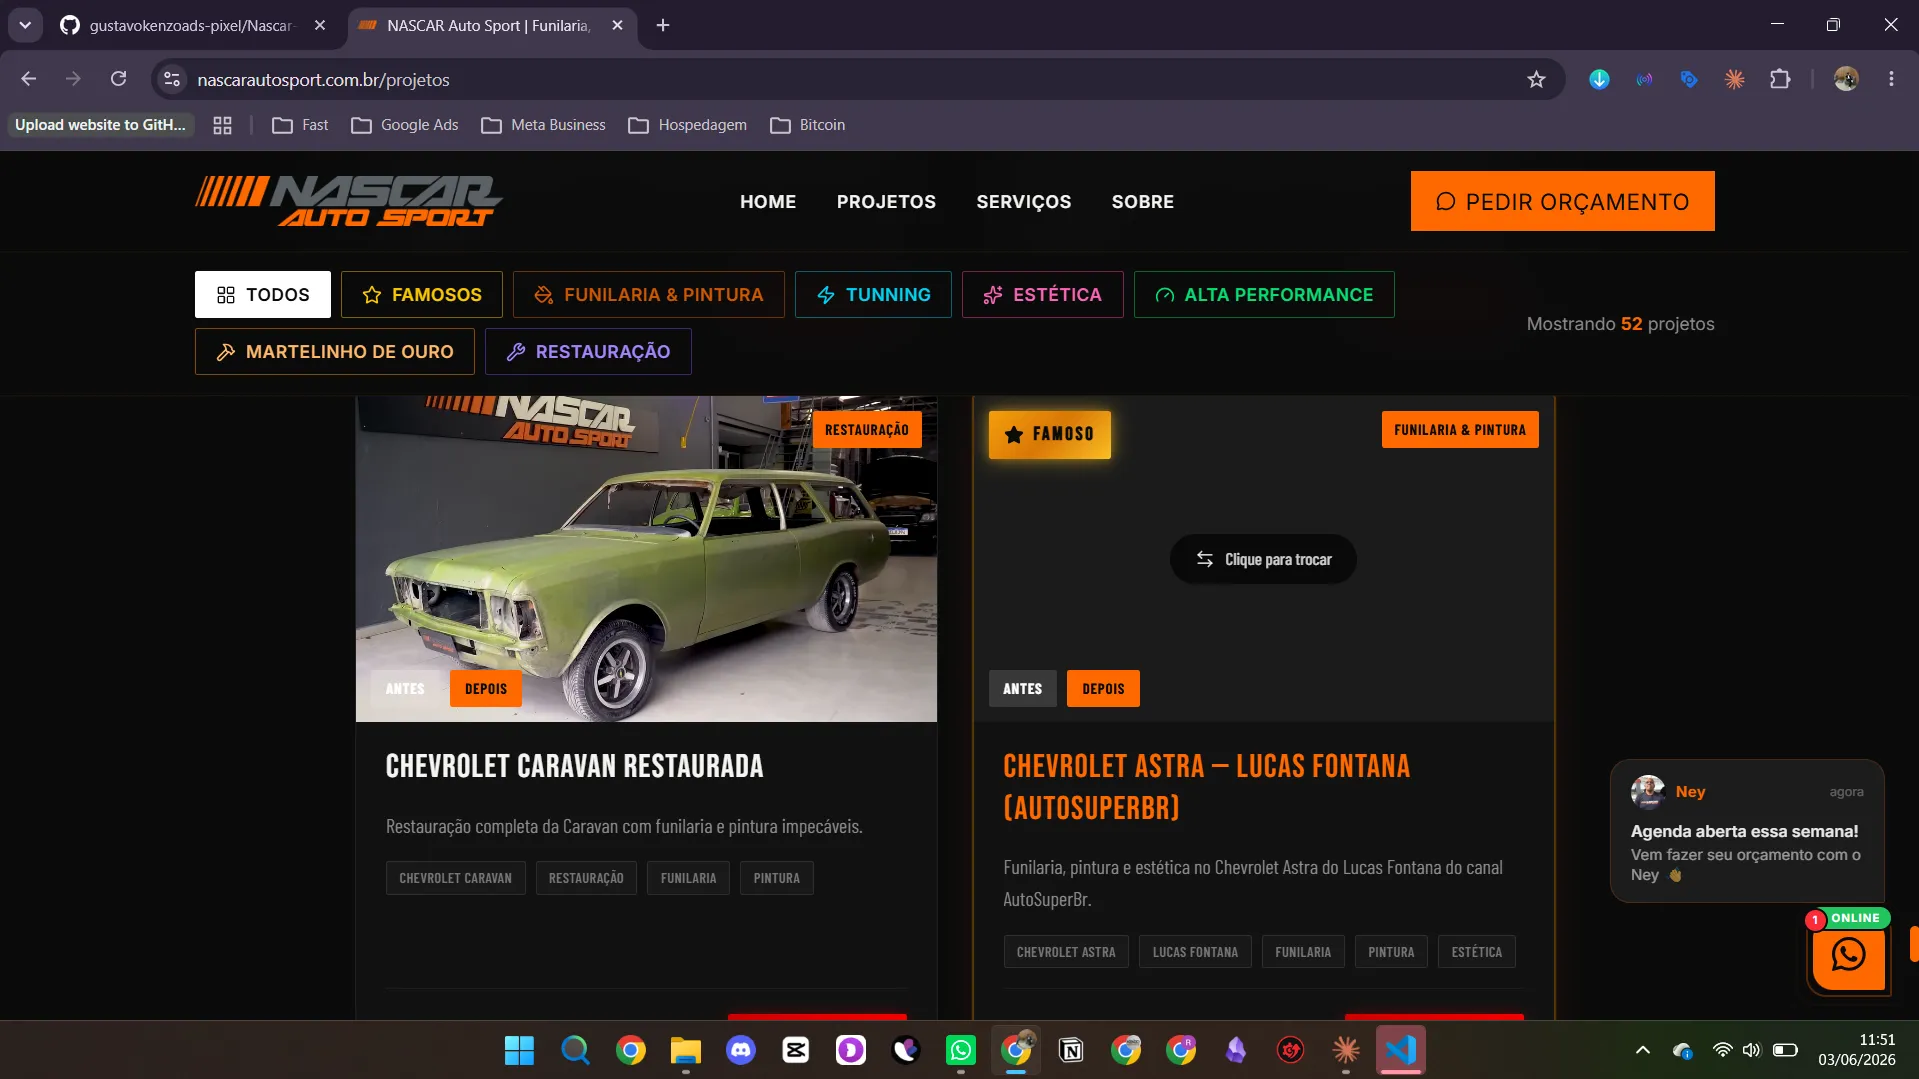The height and width of the screenshot is (1079, 1919).
Task: Open Wi-Fi network settings icon
Action: pos(1722,1050)
